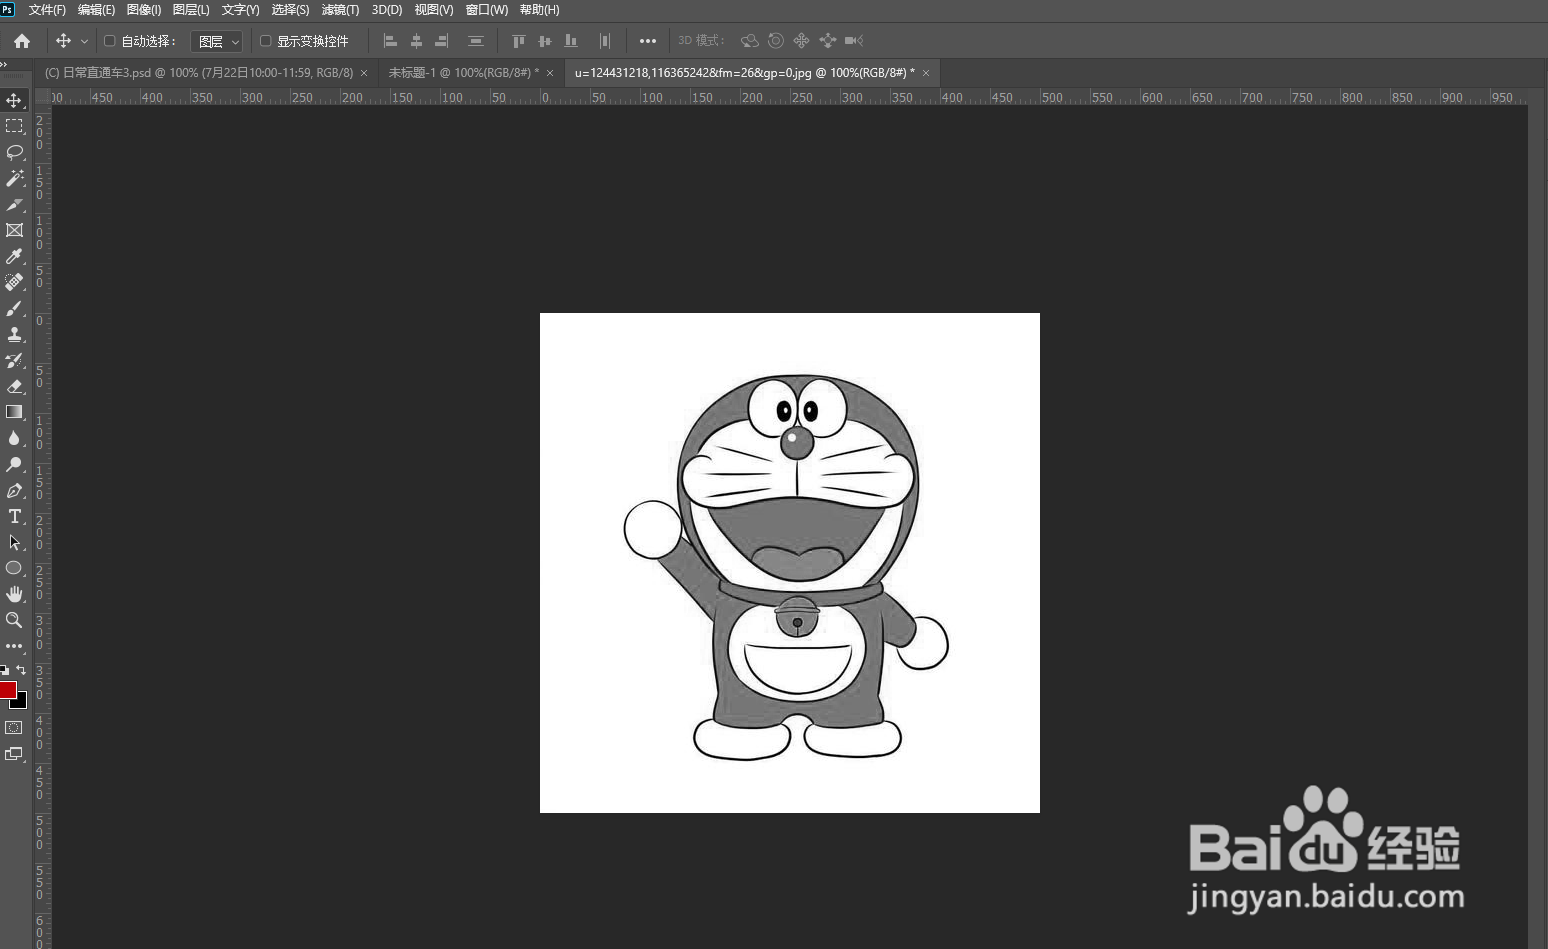
Task: Select the Eraser tool
Action: click(x=14, y=386)
